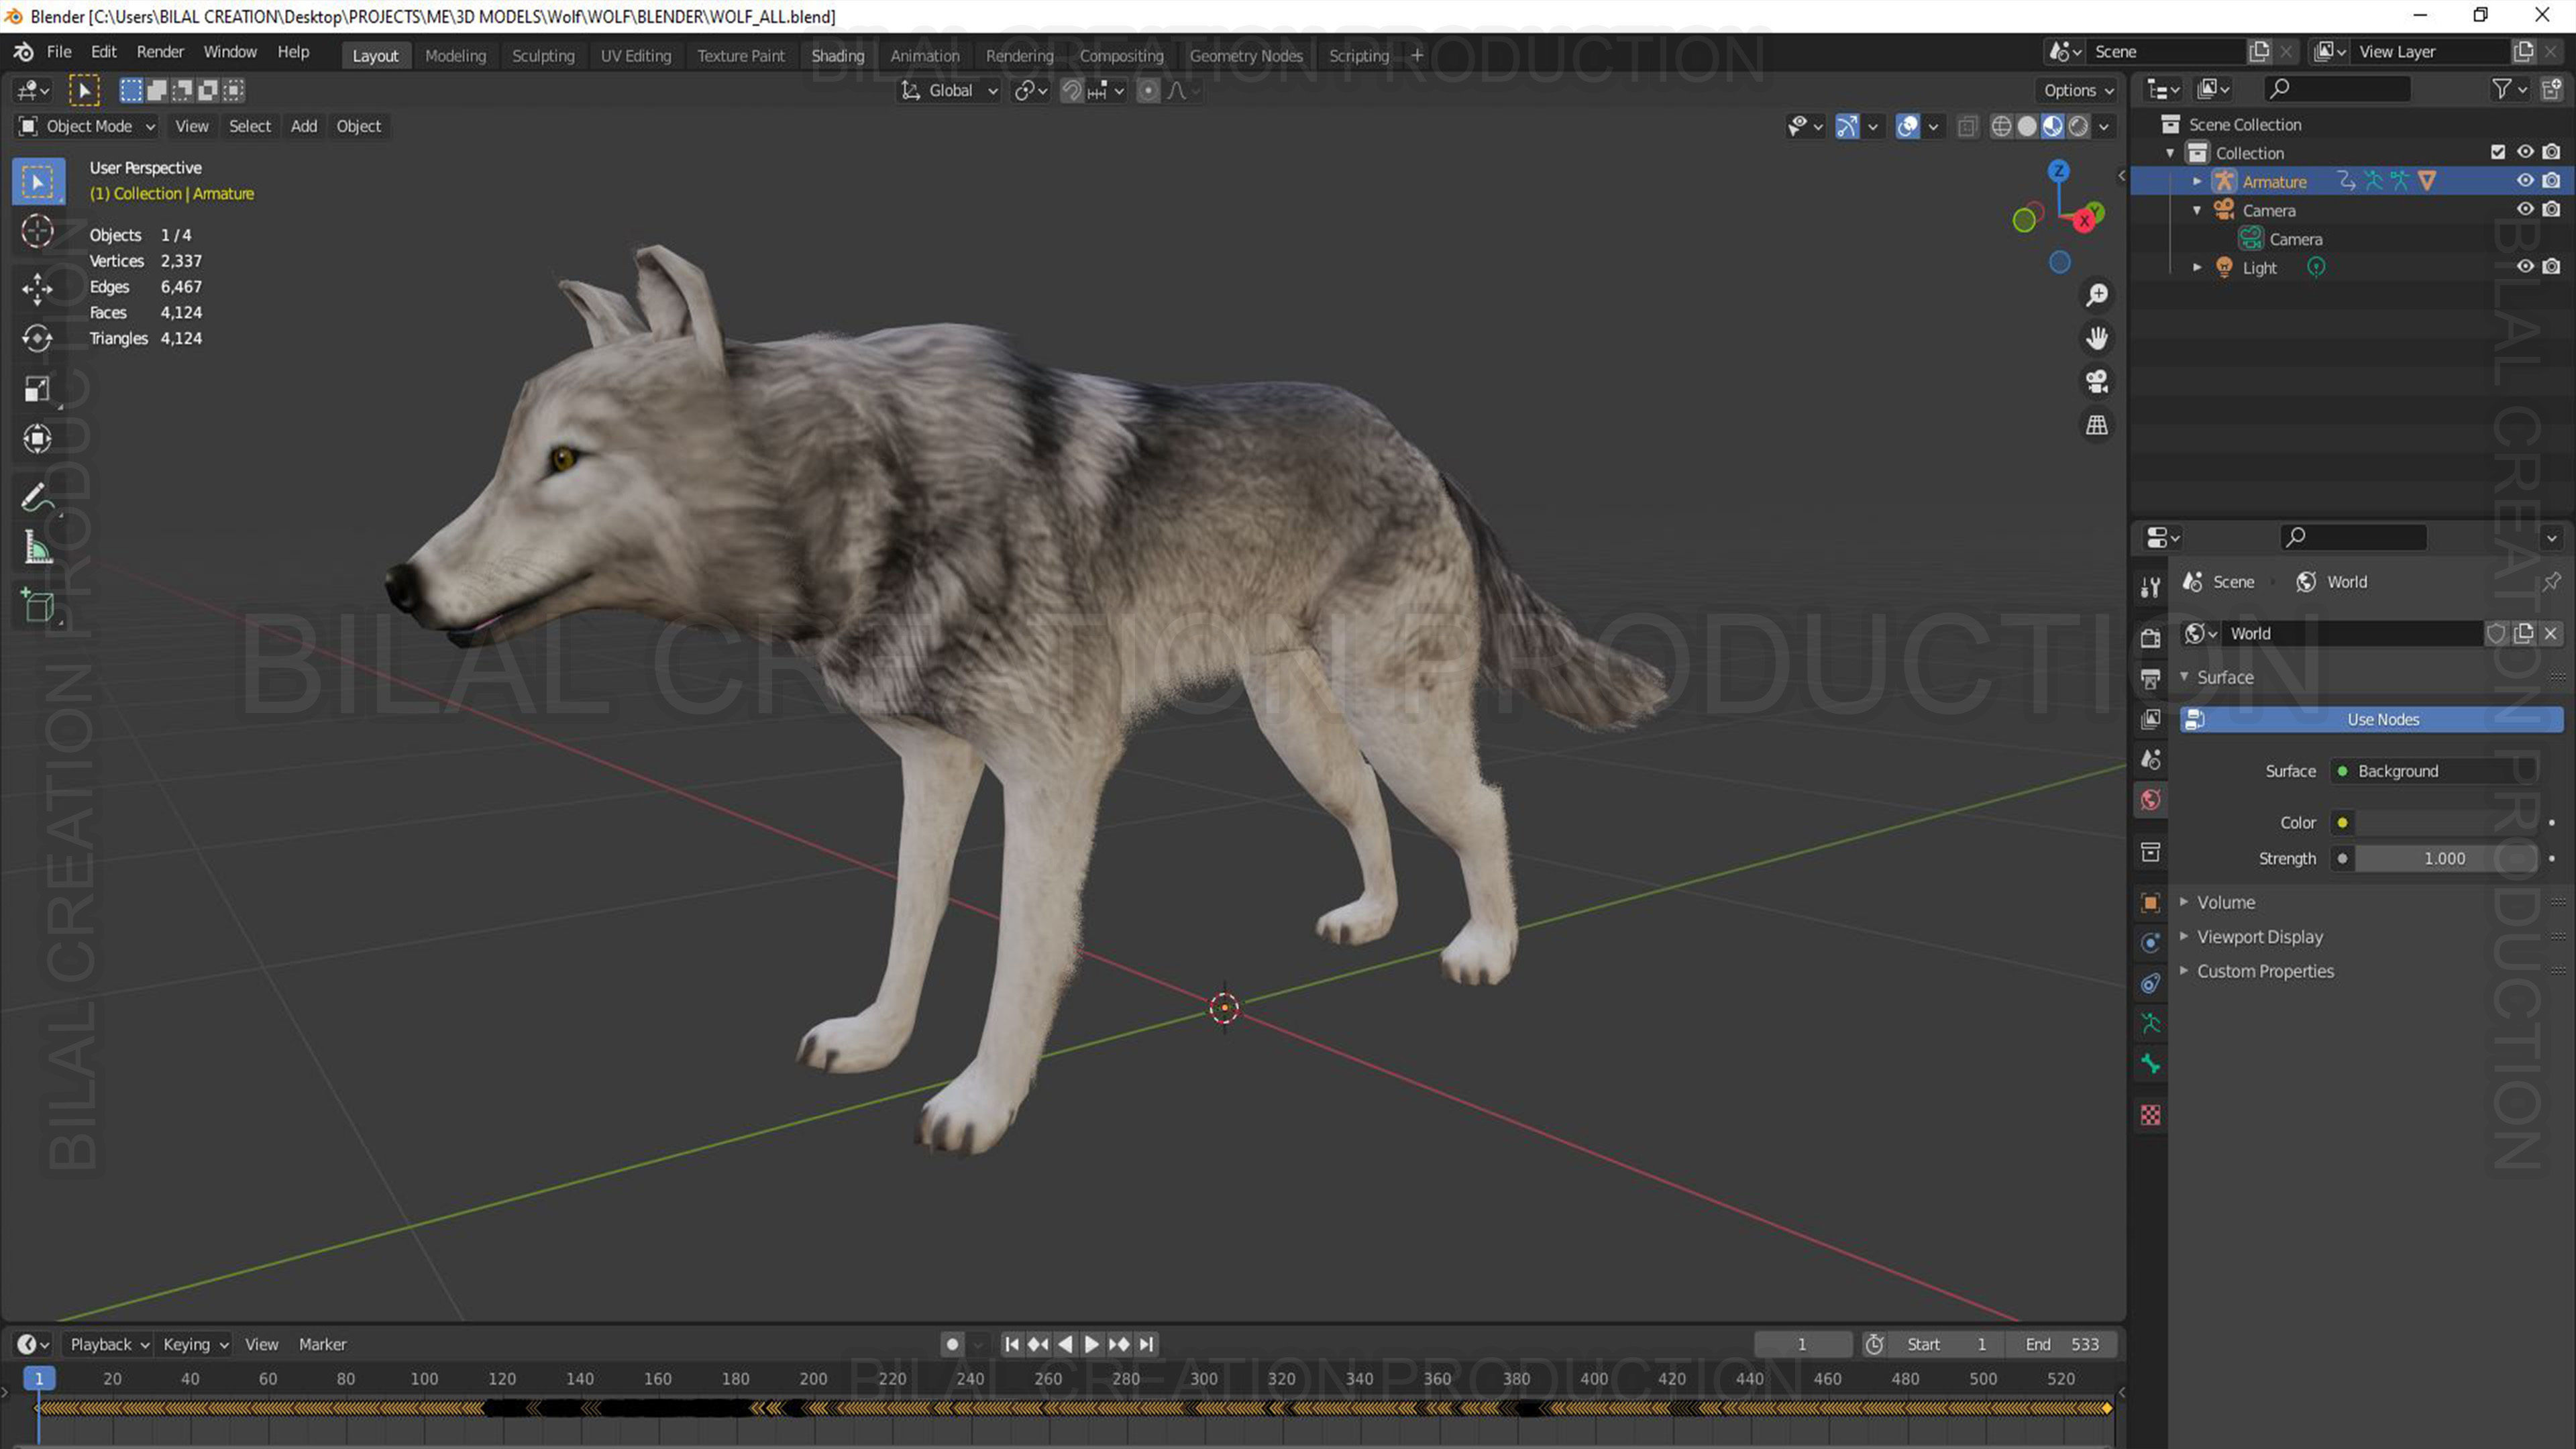Open the View Layer properties tab
The image size is (2576, 1449).
[2150, 719]
